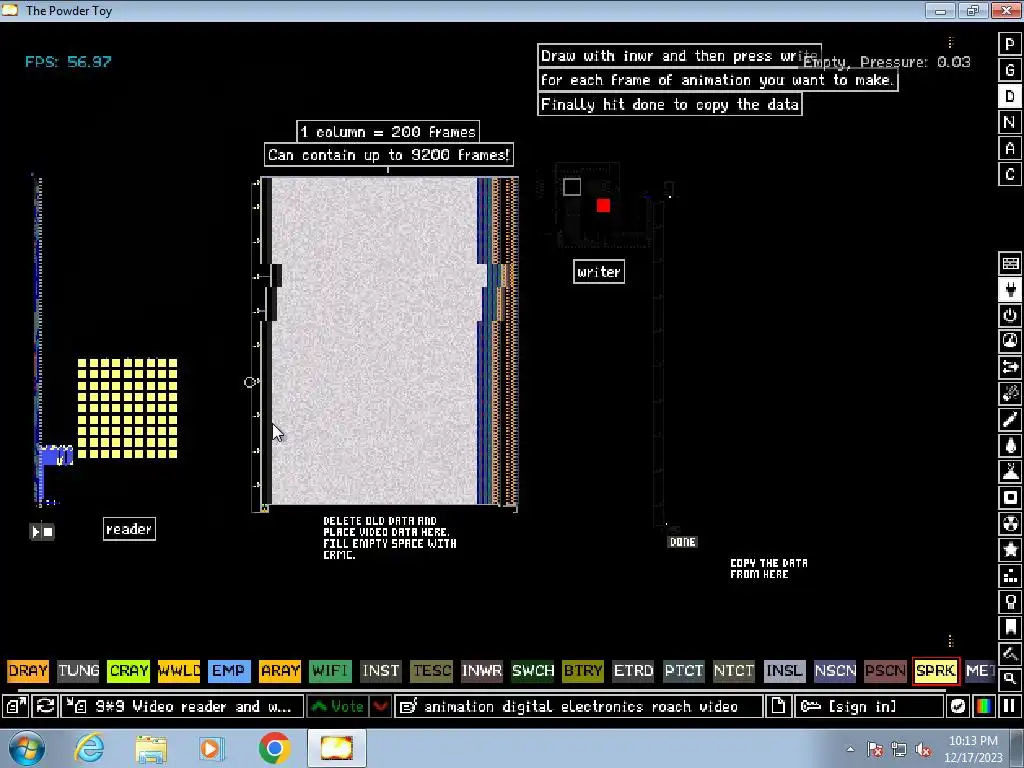Toggle the D decorations quick option

[x=1010, y=97]
